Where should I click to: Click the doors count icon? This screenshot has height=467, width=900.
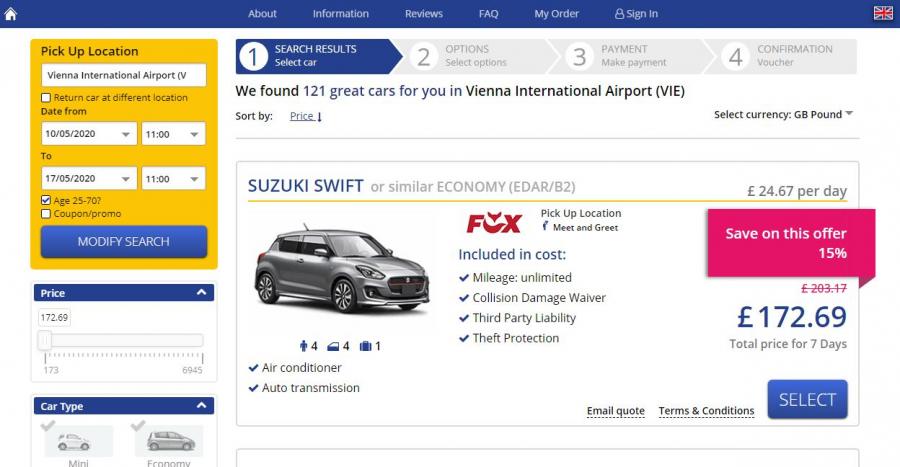click(333, 346)
